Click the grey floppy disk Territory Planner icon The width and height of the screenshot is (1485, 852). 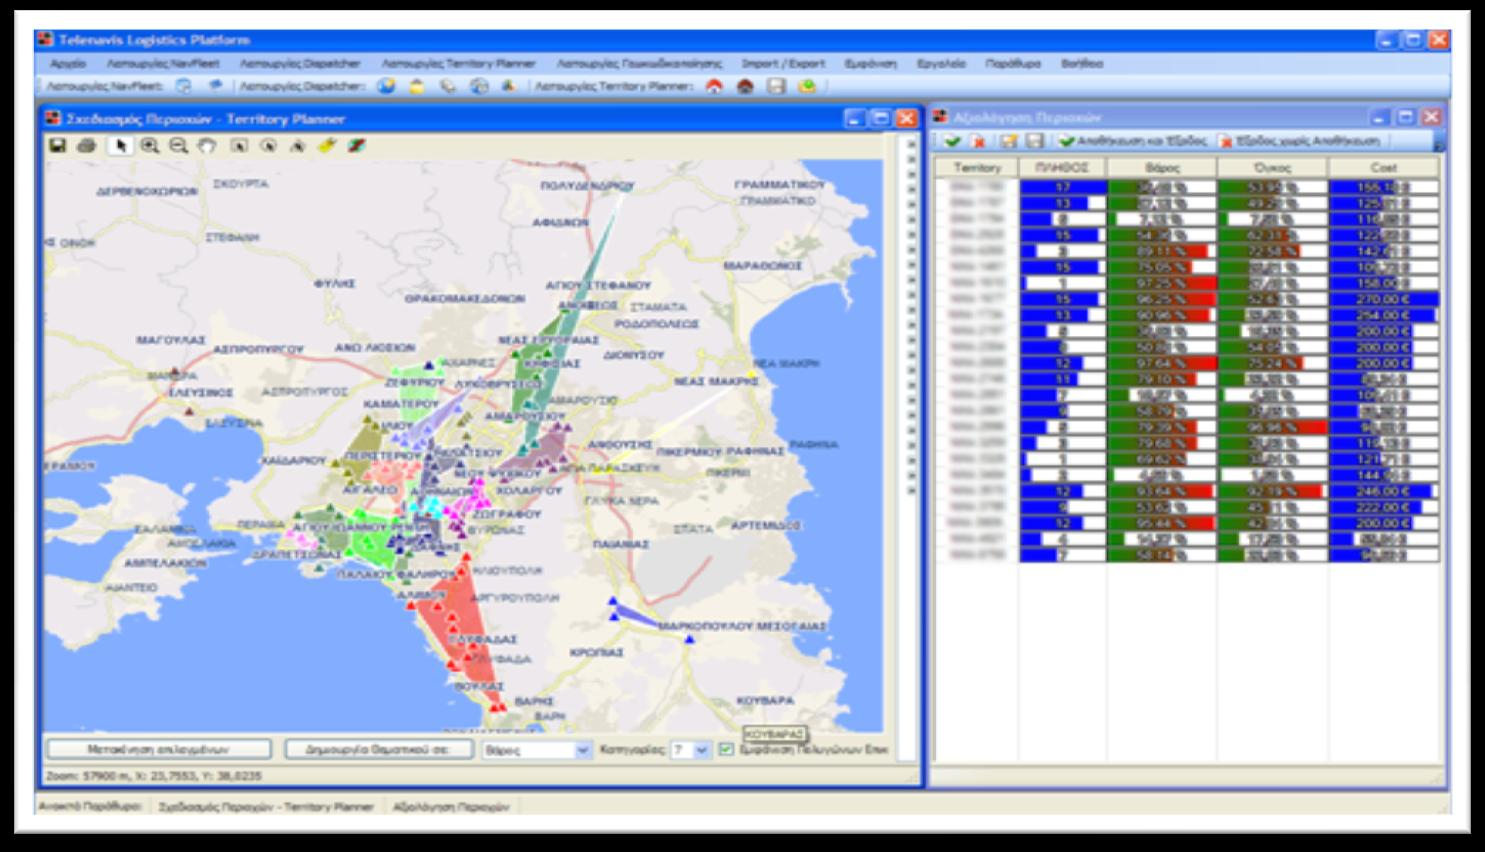point(776,87)
